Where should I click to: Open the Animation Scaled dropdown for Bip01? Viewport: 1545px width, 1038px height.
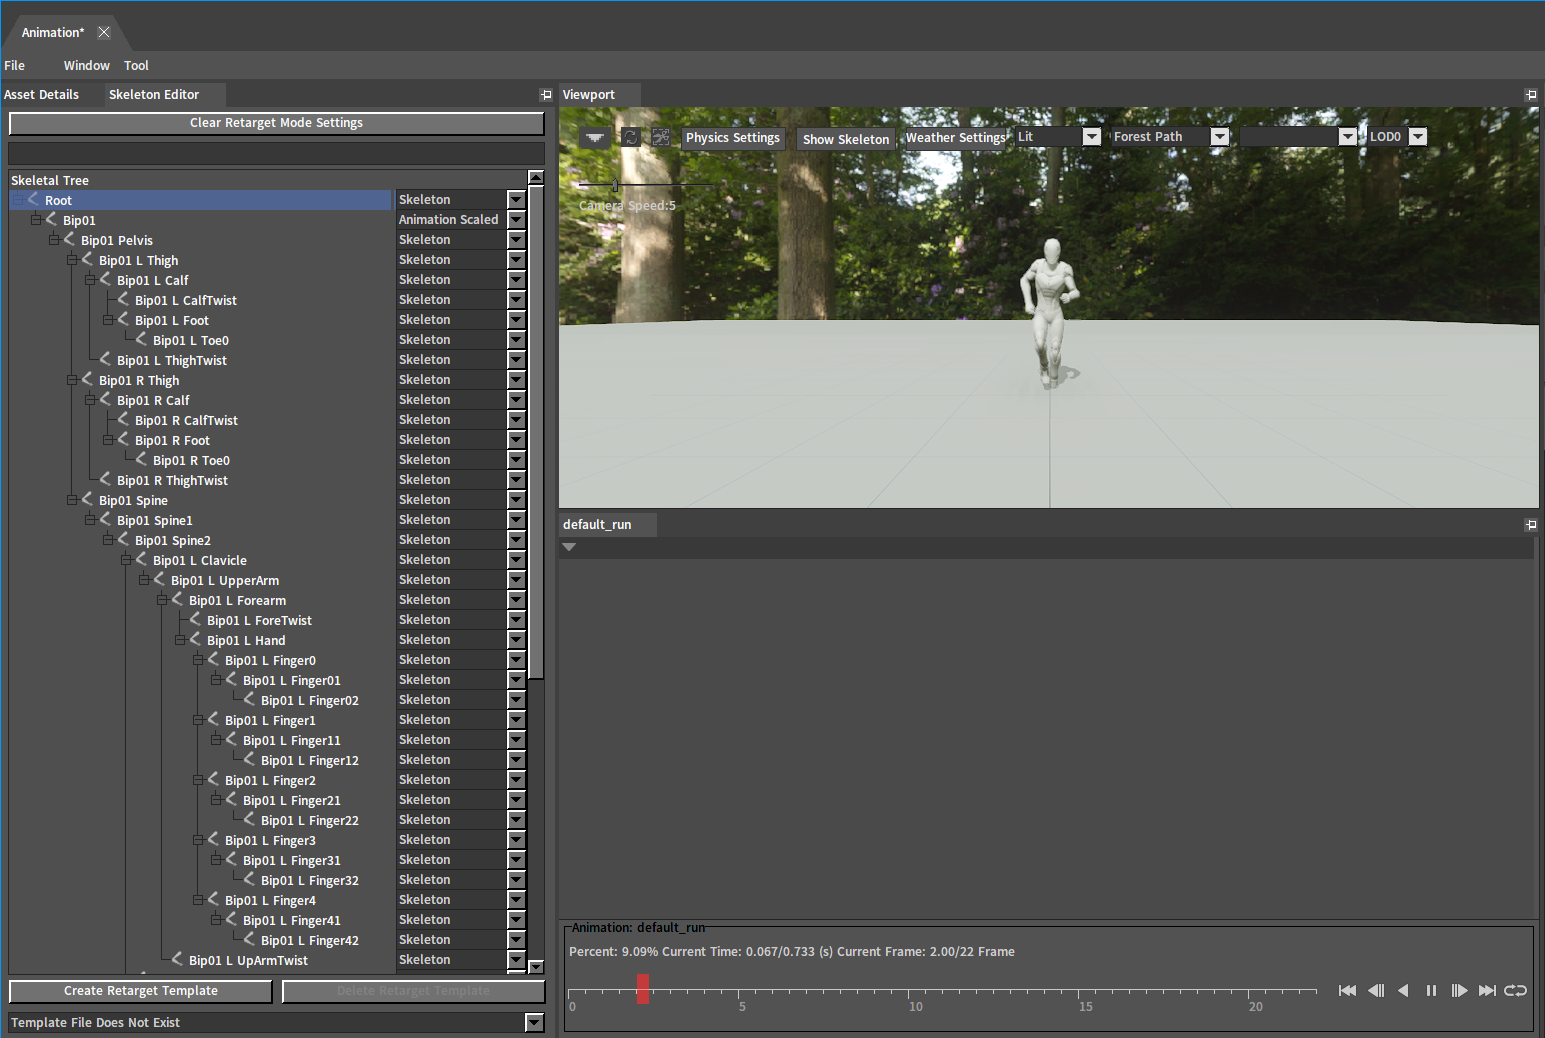pos(516,220)
